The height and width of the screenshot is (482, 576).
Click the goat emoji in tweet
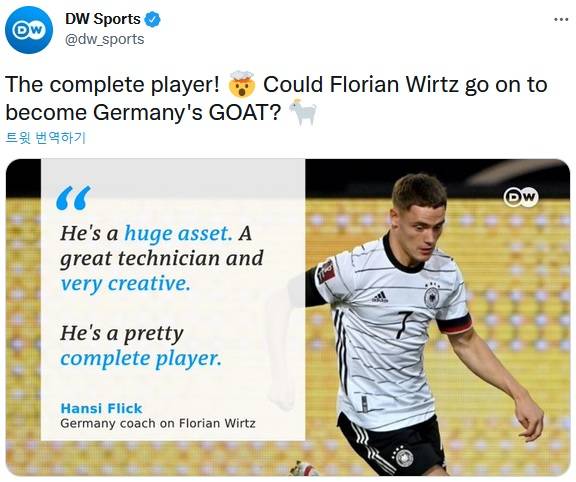tap(302, 112)
